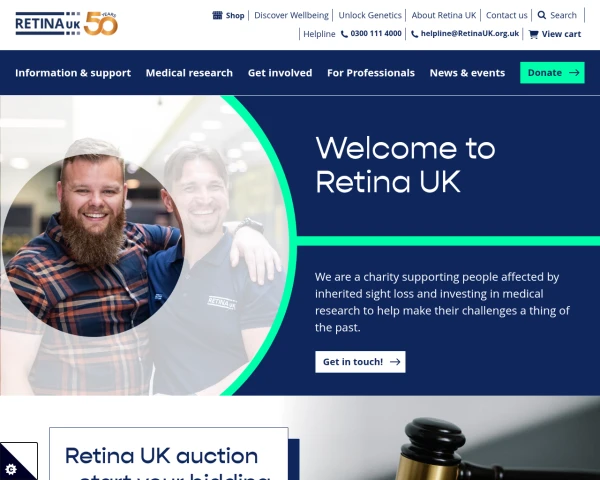This screenshot has width=600, height=480.
Task: Visit the About Retina UK link
Action: pos(443,15)
